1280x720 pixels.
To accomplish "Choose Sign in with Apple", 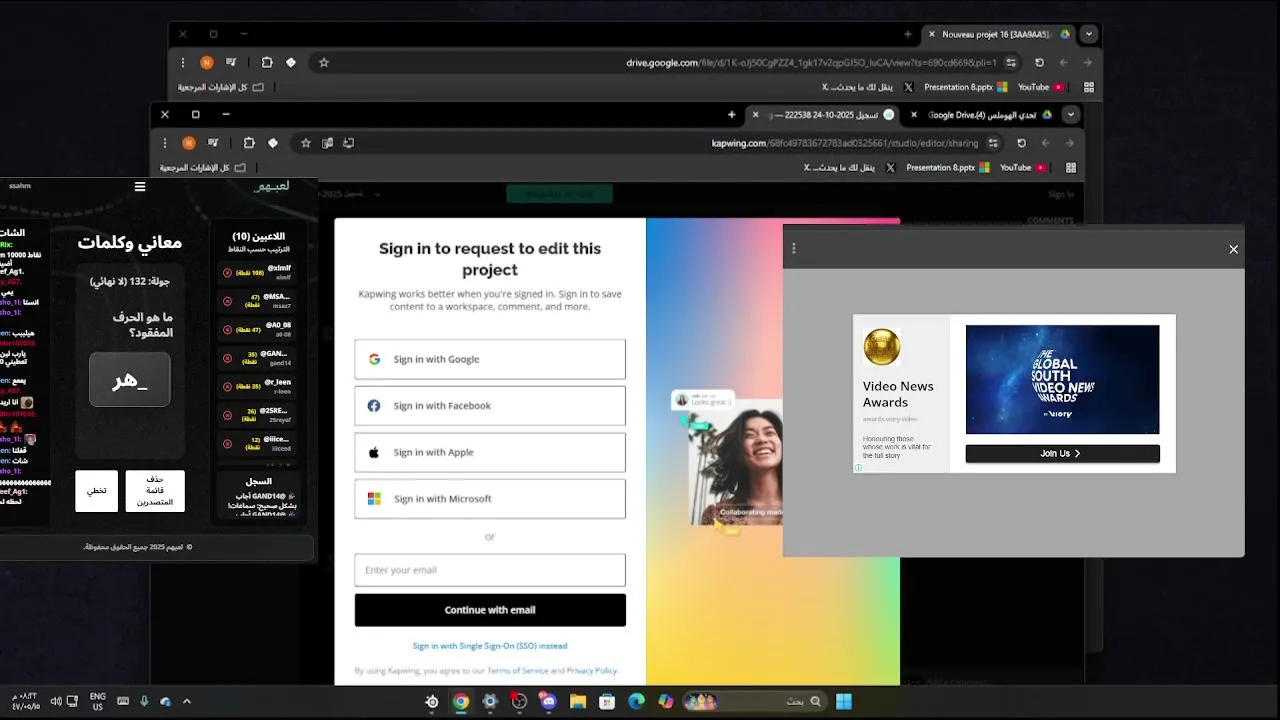I will tap(490, 452).
